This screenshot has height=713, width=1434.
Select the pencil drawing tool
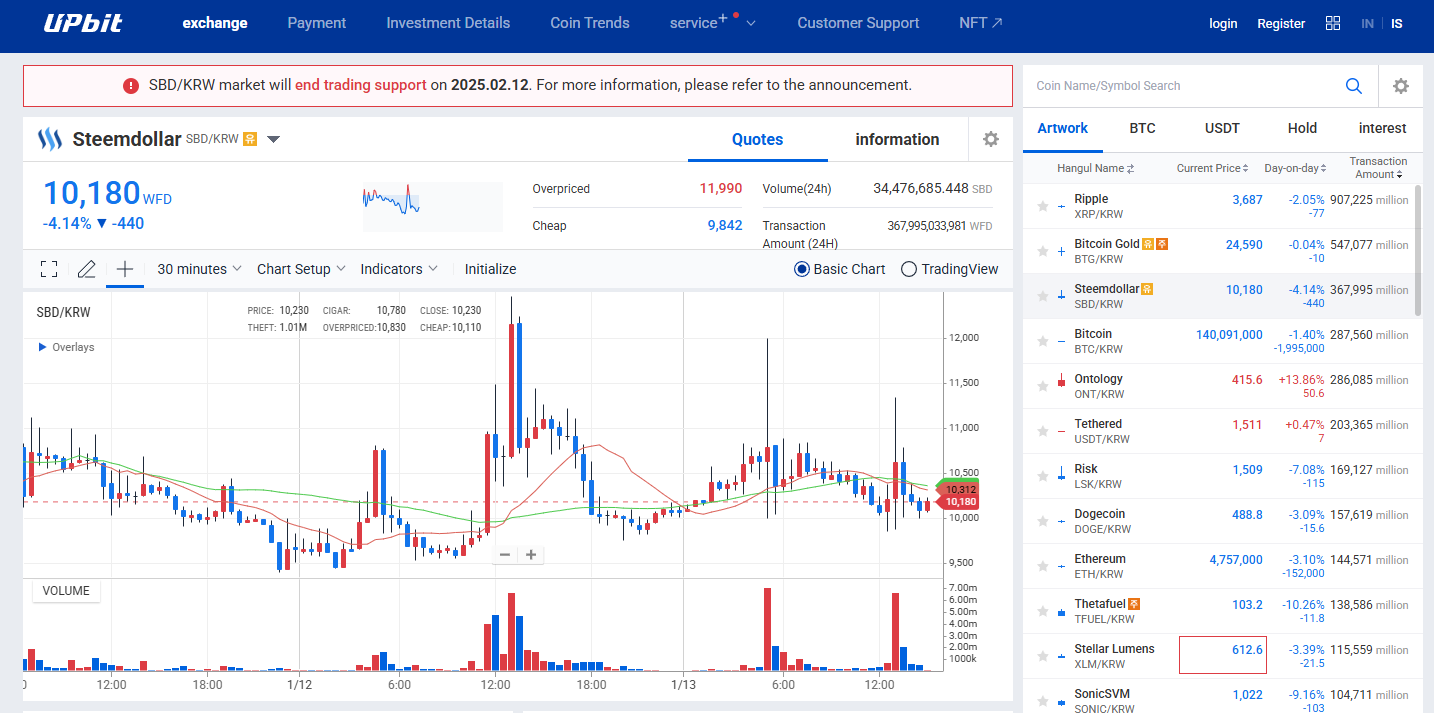coord(87,269)
